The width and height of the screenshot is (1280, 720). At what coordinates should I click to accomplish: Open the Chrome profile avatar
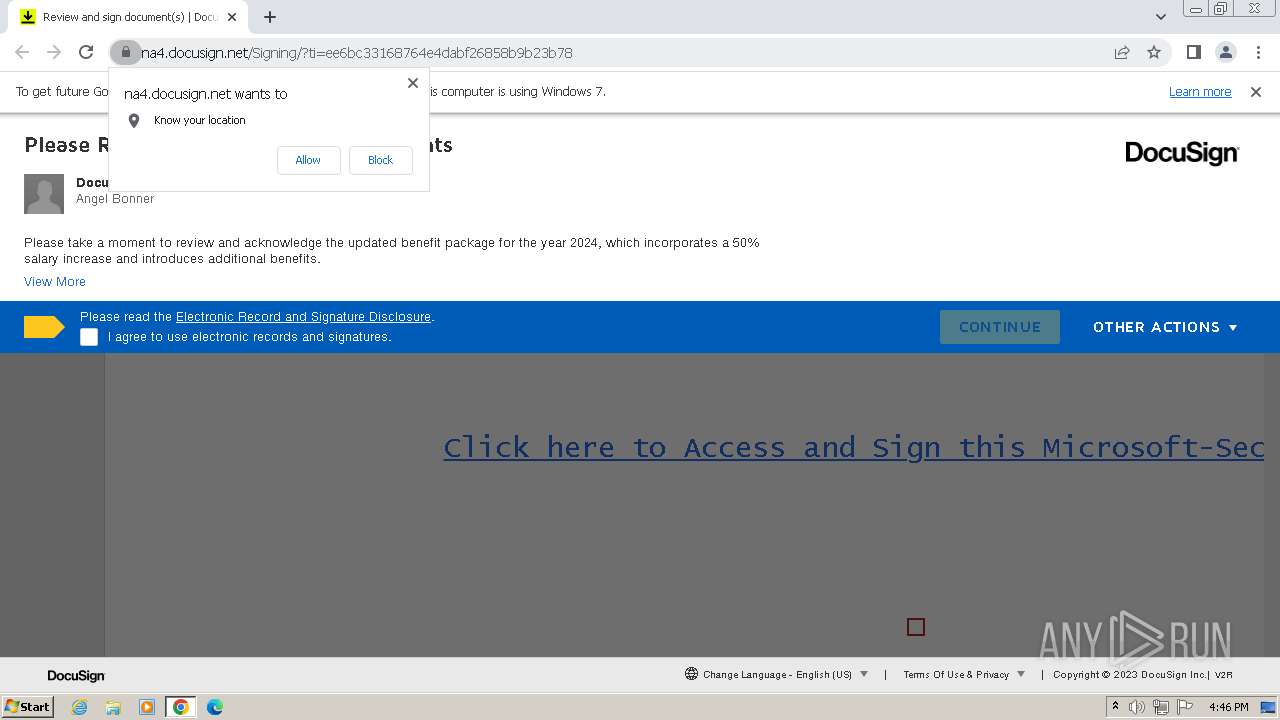[1225, 52]
